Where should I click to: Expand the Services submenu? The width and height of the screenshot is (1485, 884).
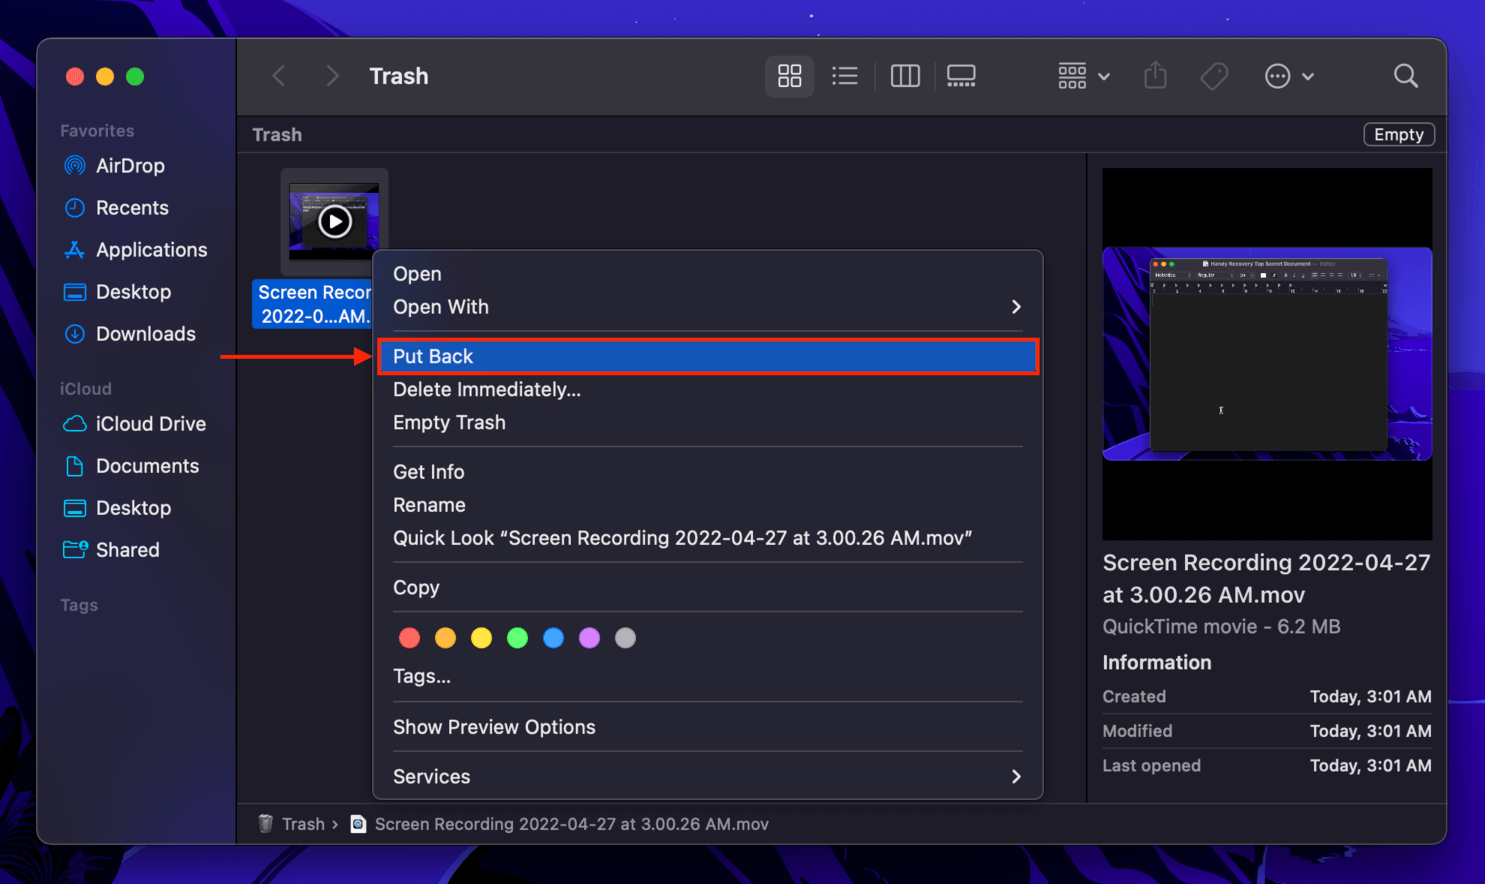tap(708, 777)
